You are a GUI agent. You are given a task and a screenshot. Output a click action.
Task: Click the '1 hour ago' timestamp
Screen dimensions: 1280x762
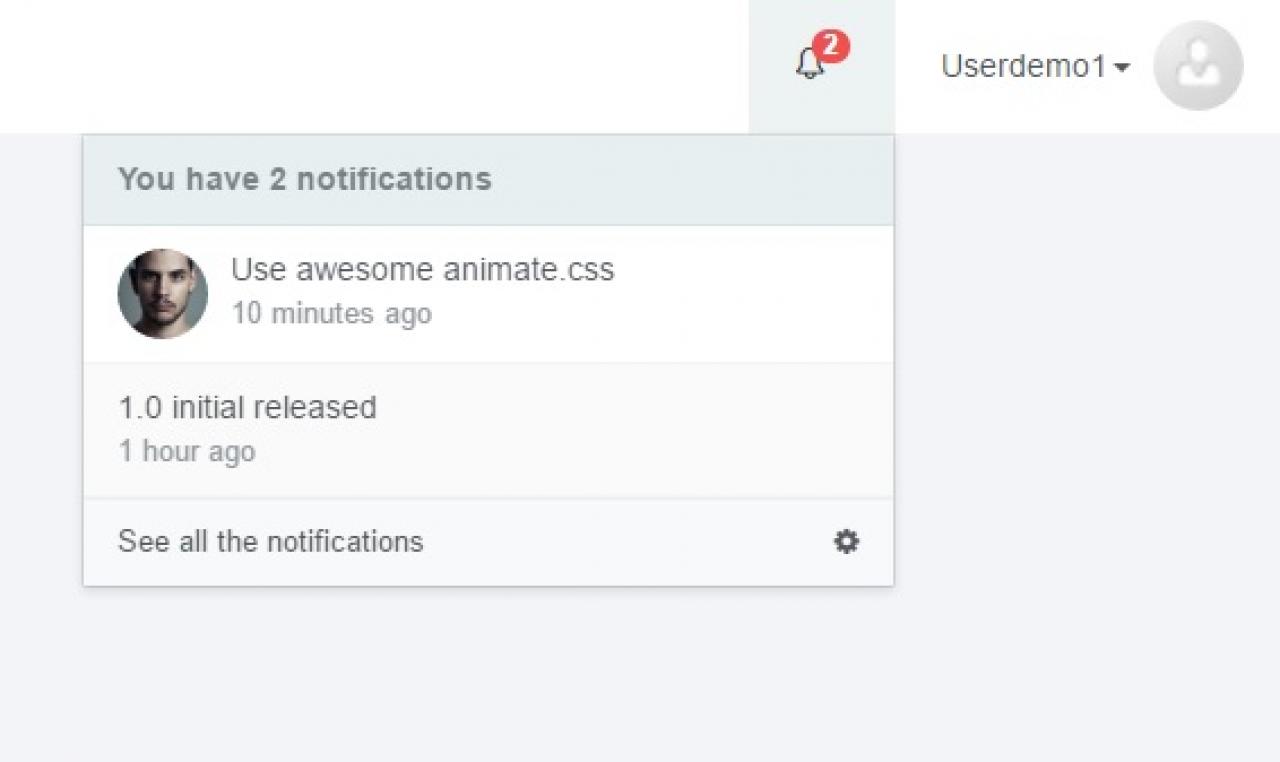187,452
